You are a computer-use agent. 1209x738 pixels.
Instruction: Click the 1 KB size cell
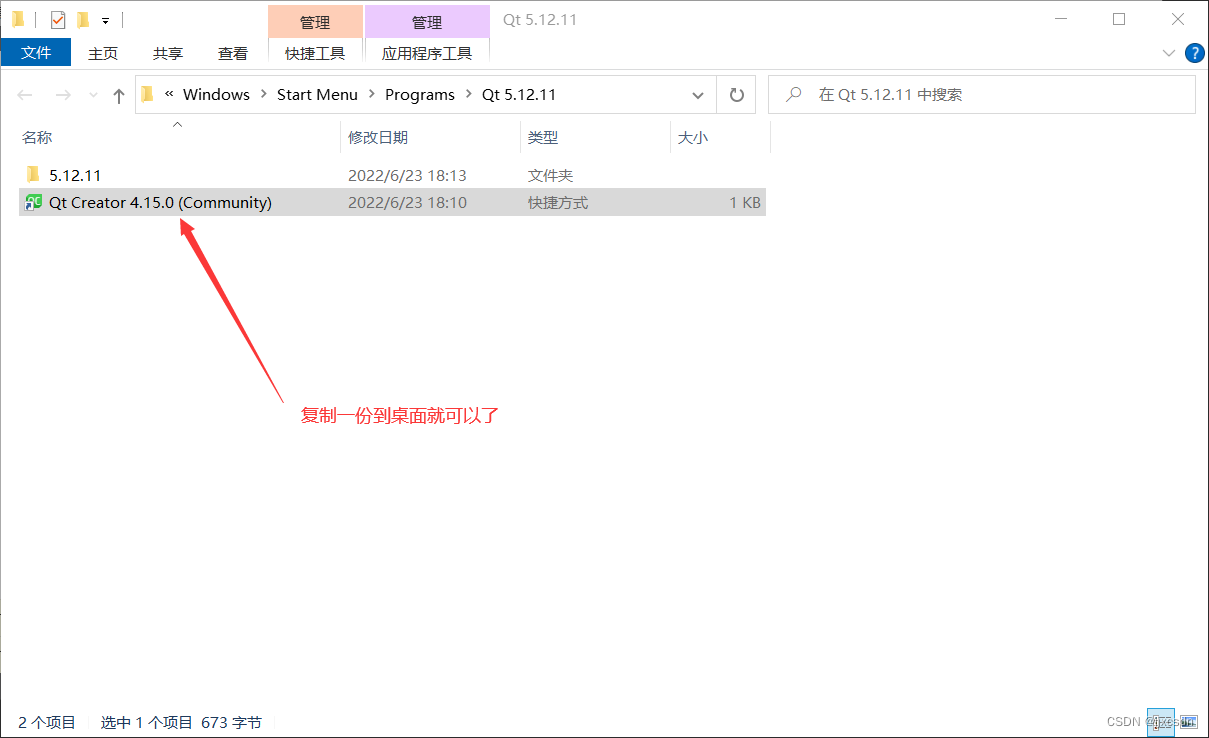point(745,202)
